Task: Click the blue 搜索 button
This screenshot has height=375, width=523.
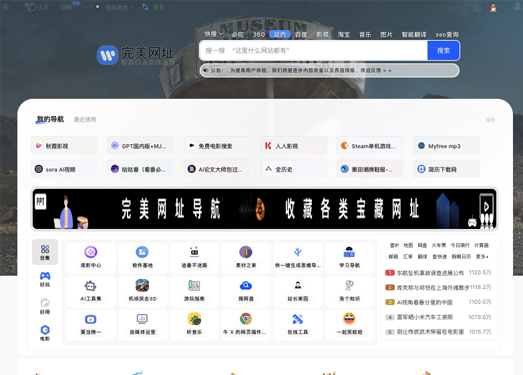Action: coord(443,51)
